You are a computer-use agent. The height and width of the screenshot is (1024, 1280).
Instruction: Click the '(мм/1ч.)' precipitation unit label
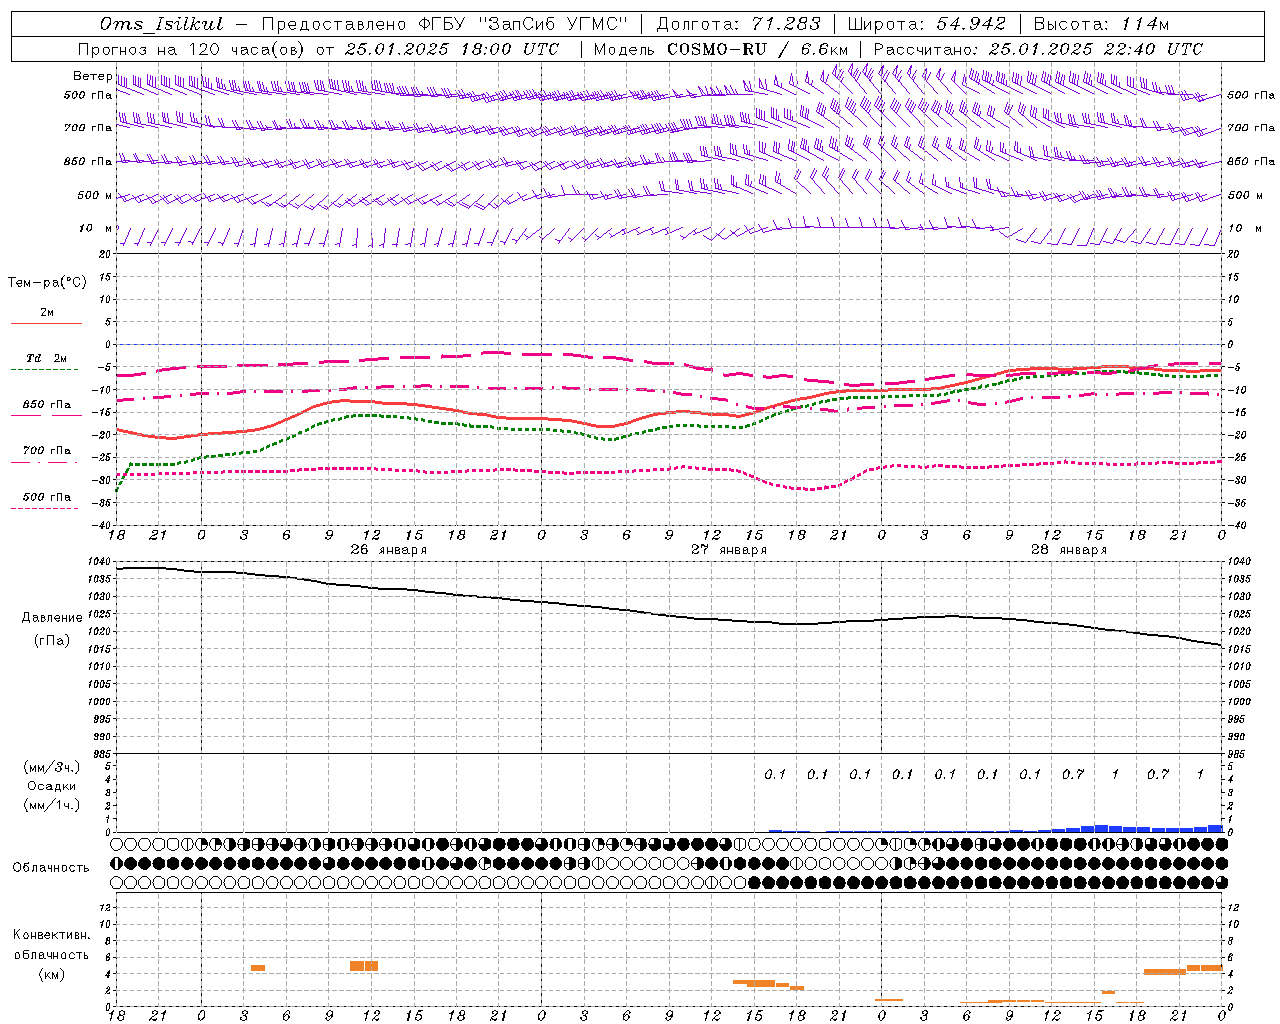pos(52,805)
